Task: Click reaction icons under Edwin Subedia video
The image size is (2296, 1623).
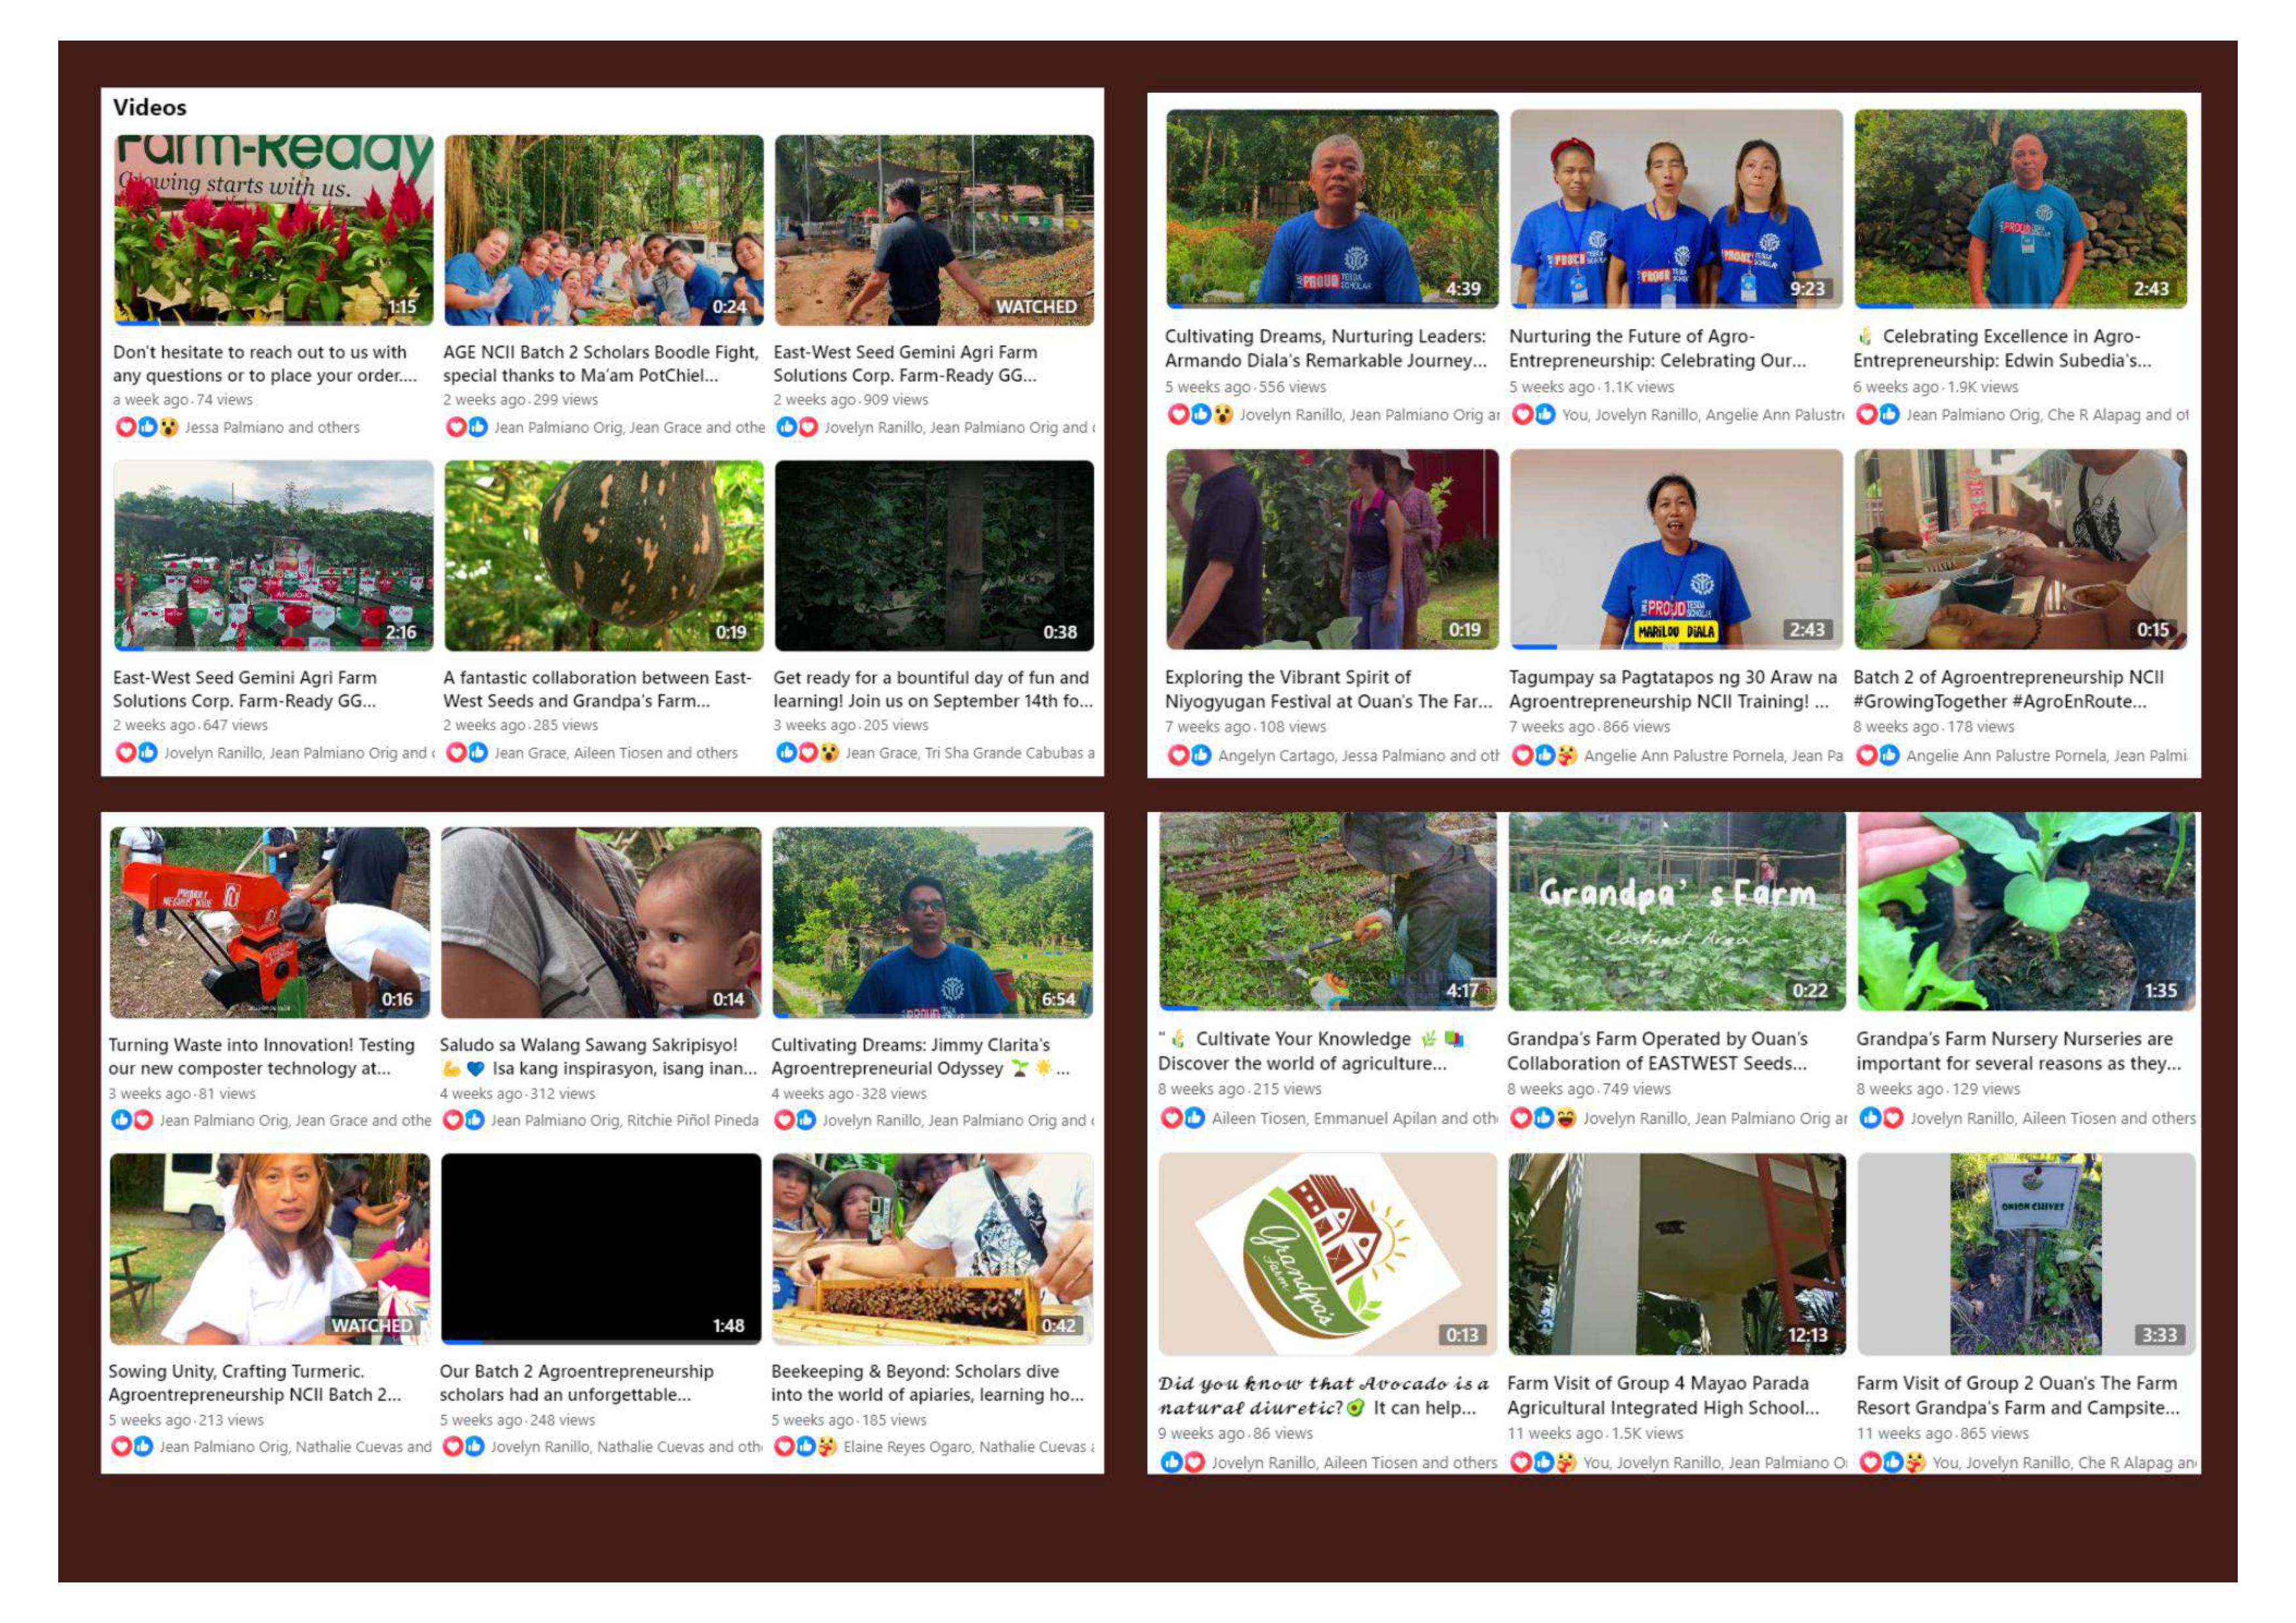Action: click(1877, 414)
